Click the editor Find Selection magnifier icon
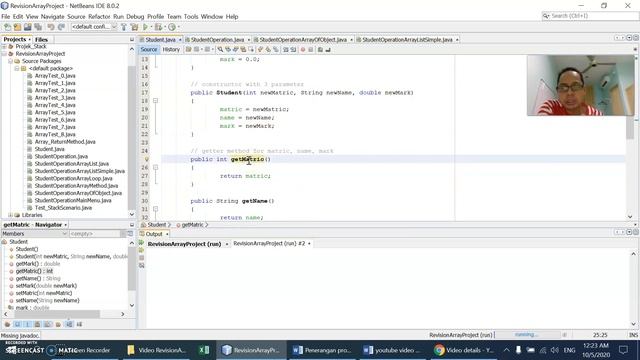The image size is (640, 360). (220, 49)
